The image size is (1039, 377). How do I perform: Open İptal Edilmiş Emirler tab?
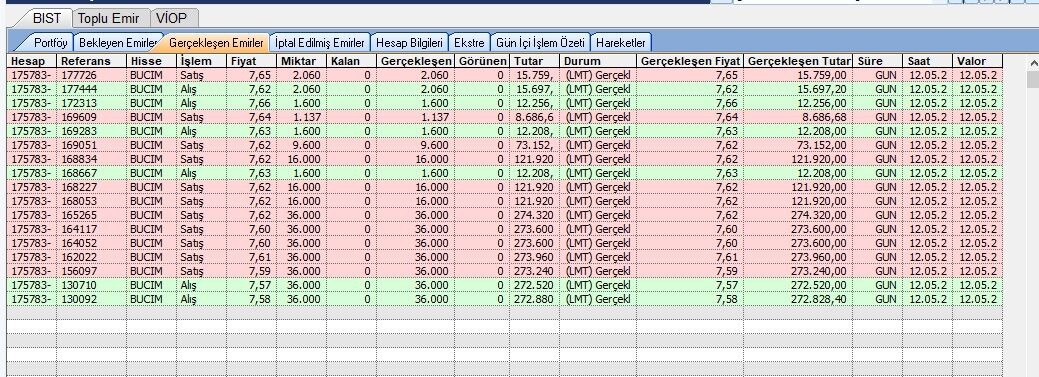(320, 42)
